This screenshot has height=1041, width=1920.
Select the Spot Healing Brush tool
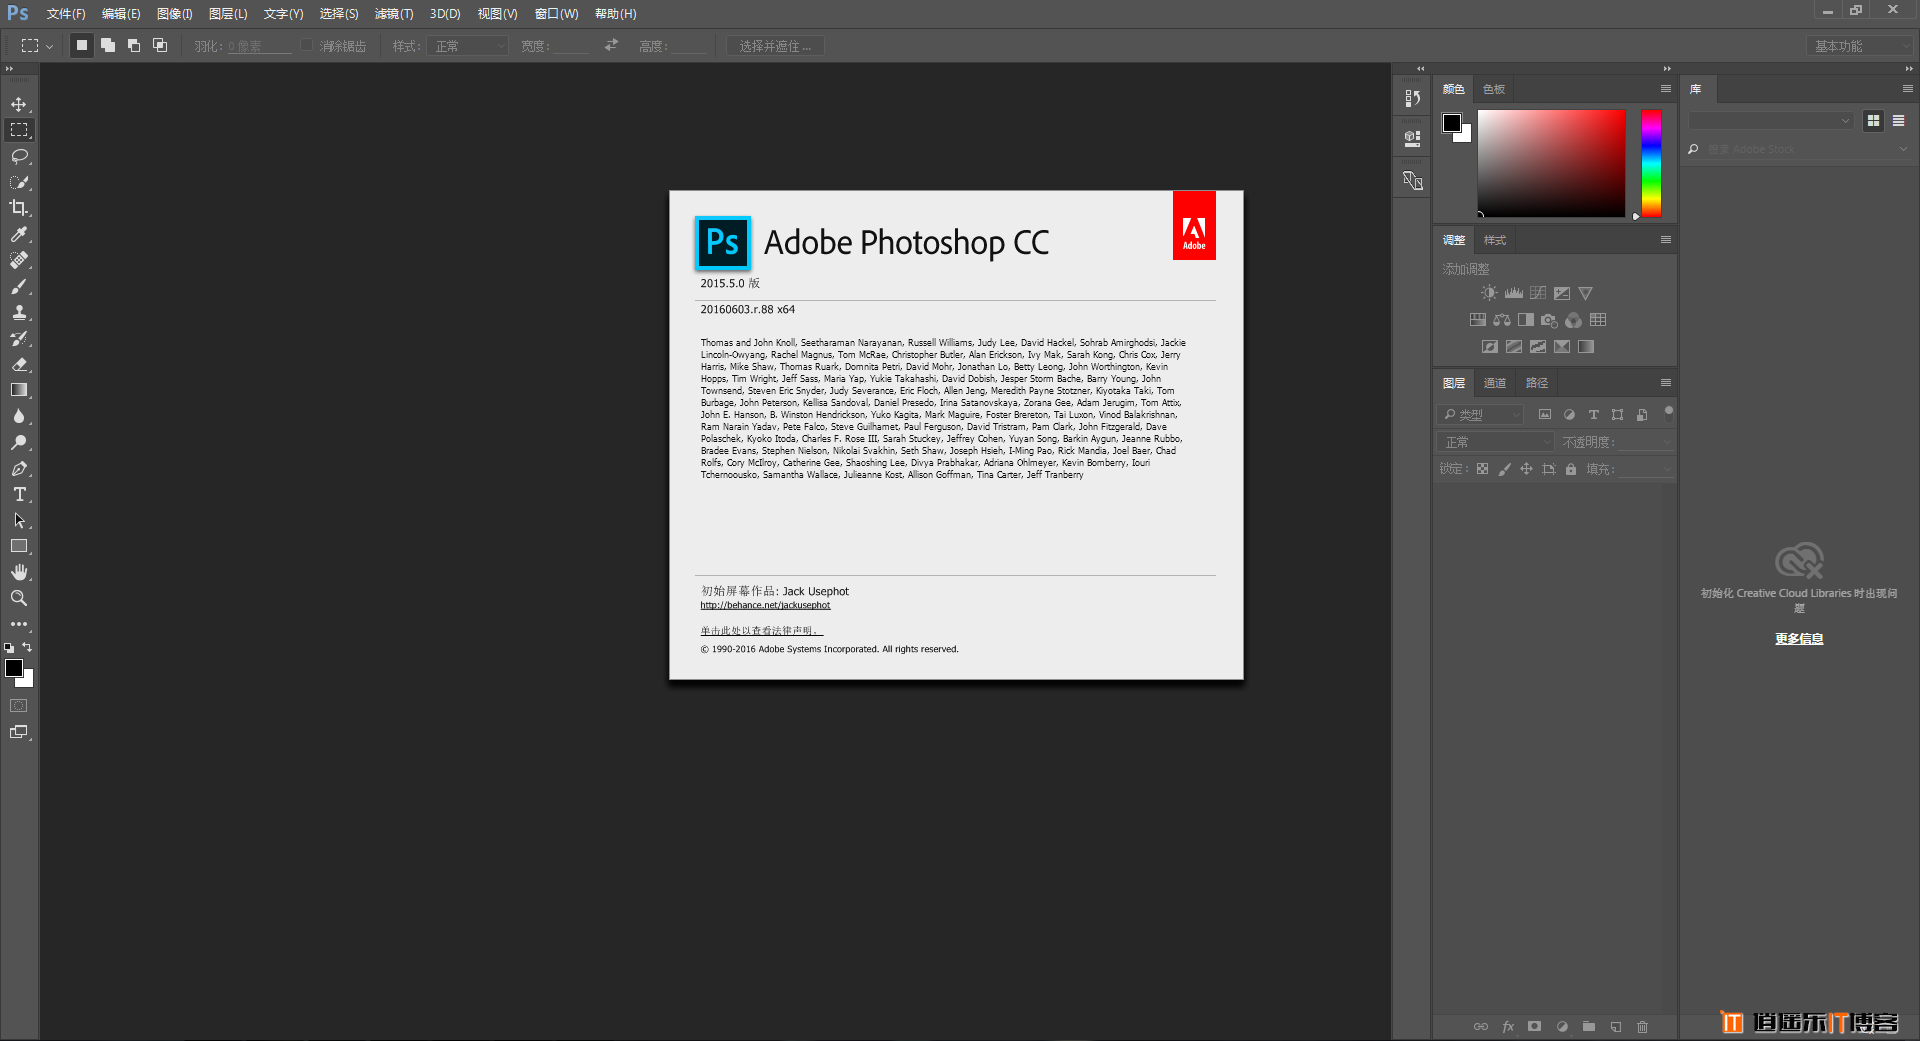pos(19,260)
